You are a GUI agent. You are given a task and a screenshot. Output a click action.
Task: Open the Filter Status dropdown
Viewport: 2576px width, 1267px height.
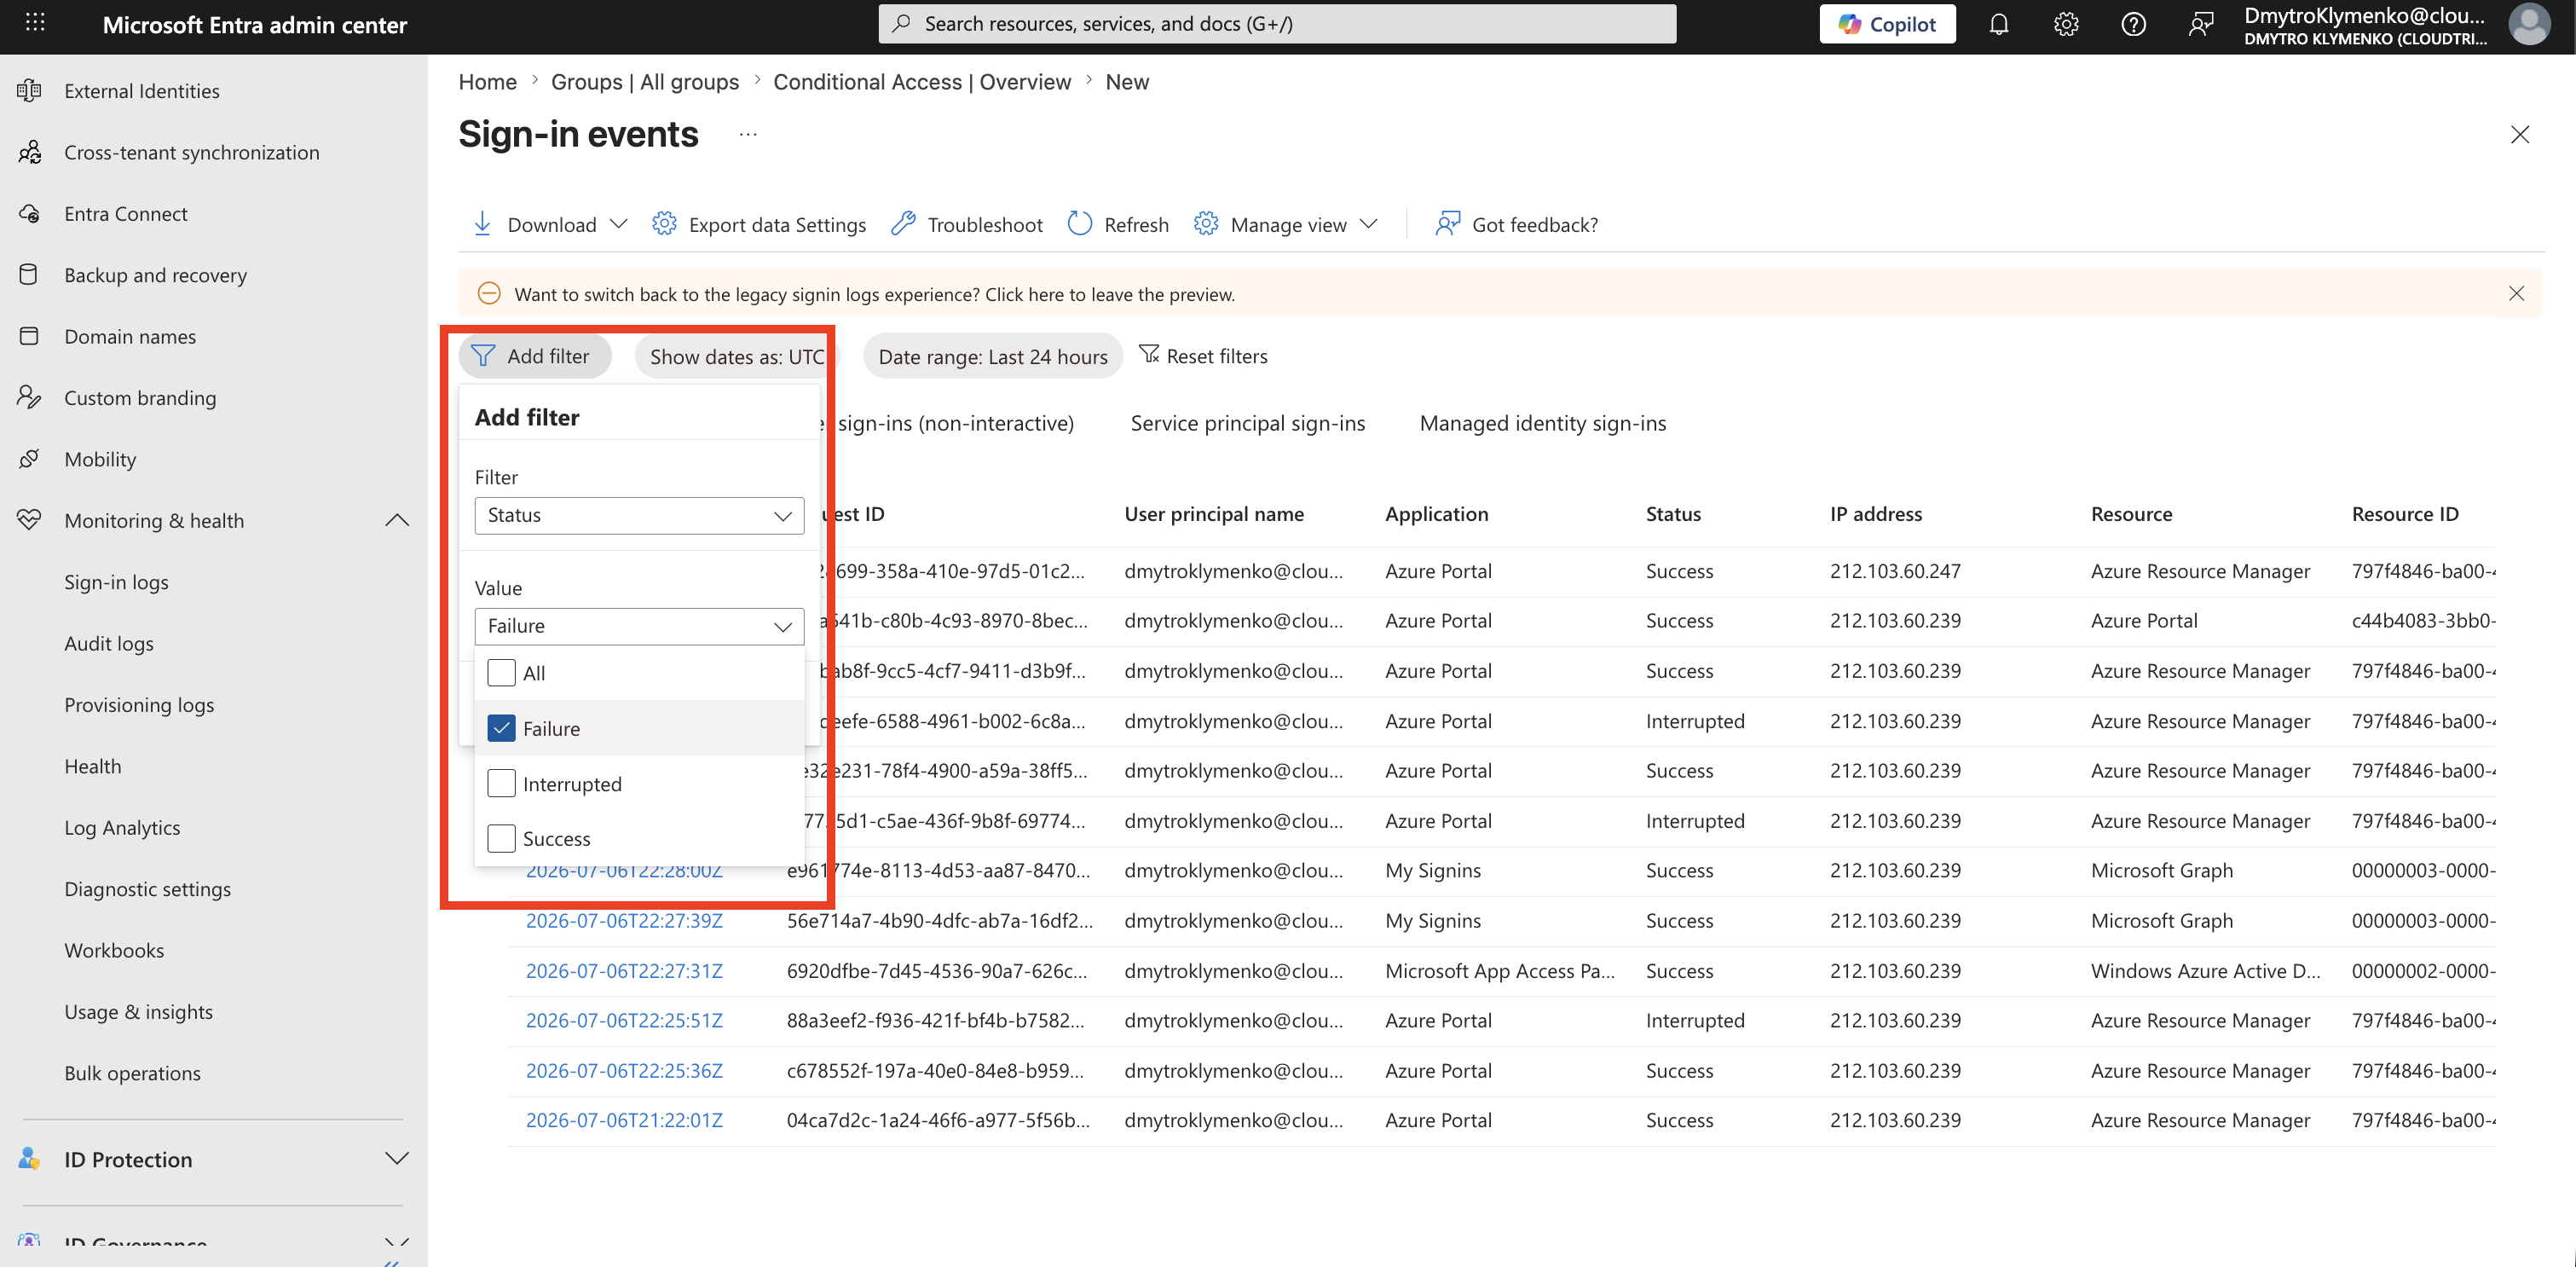(639, 516)
